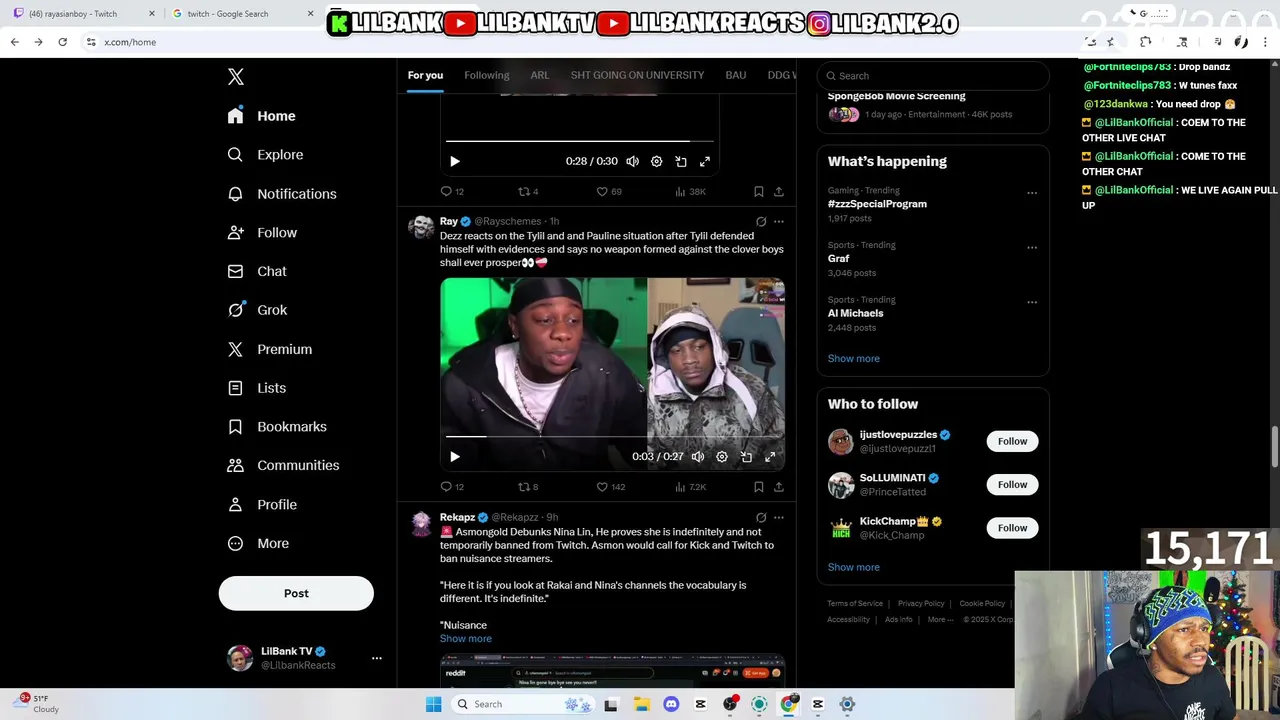Switch to the Following tab
1280x720 pixels.
487,75
